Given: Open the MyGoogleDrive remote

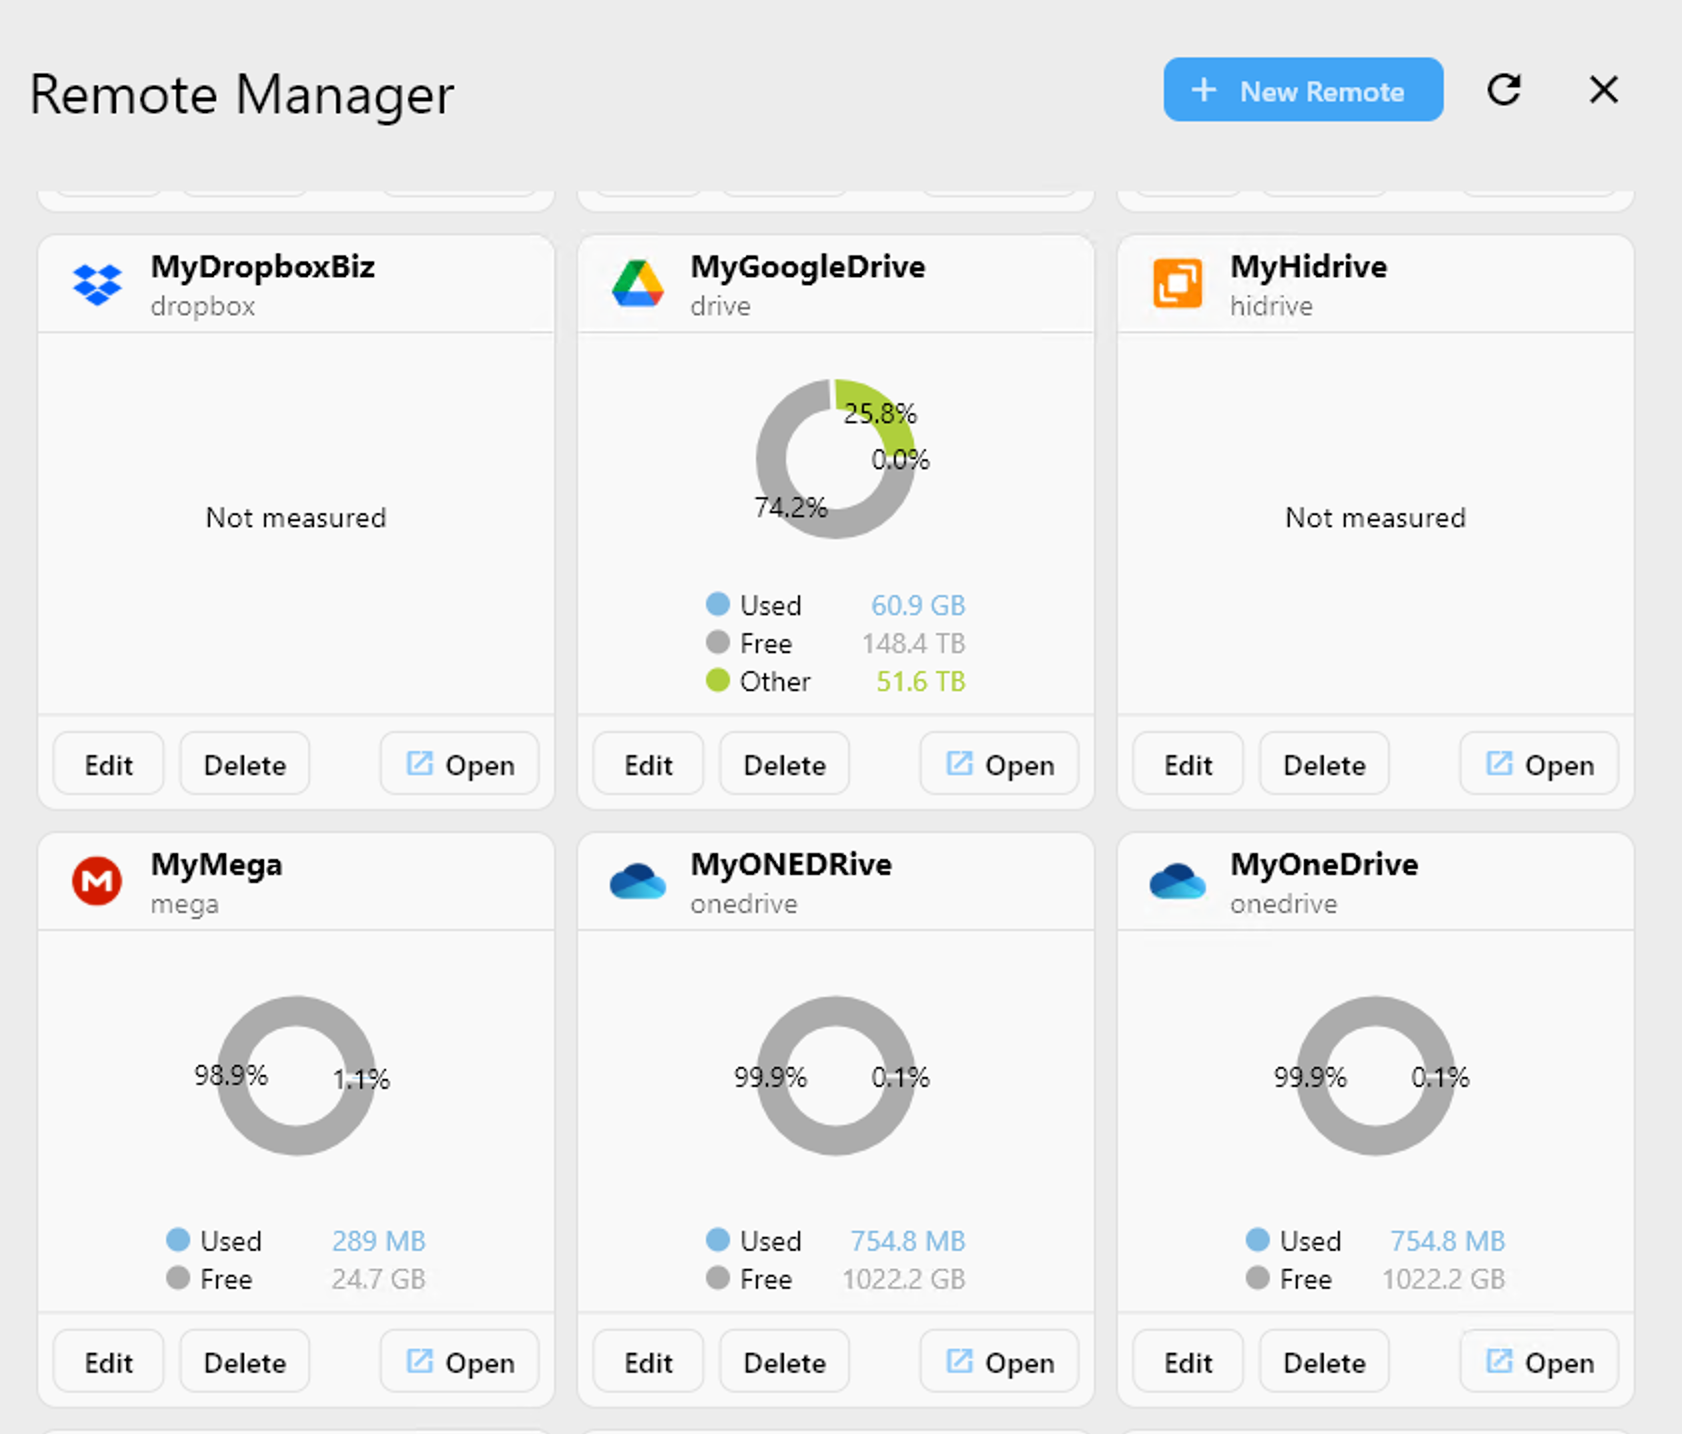Looking at the screenshot, I should (x=999, y=763).
